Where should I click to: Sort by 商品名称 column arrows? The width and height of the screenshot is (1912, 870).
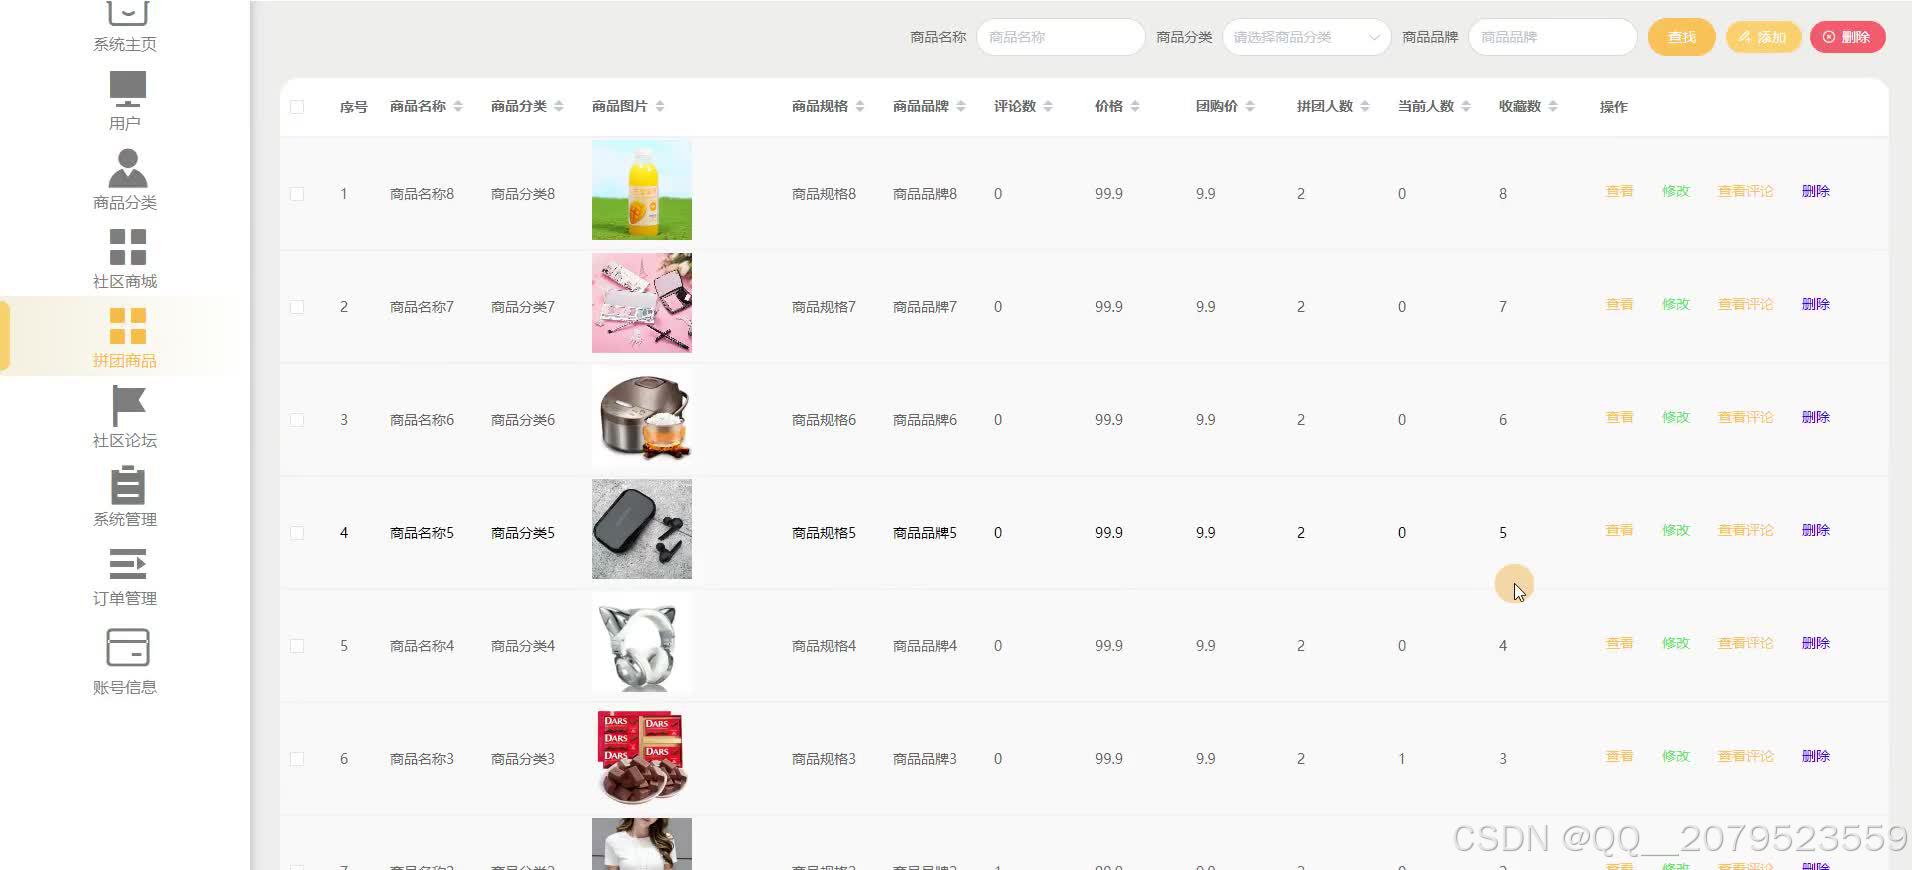pyautogui.click(x=458, y=106)
